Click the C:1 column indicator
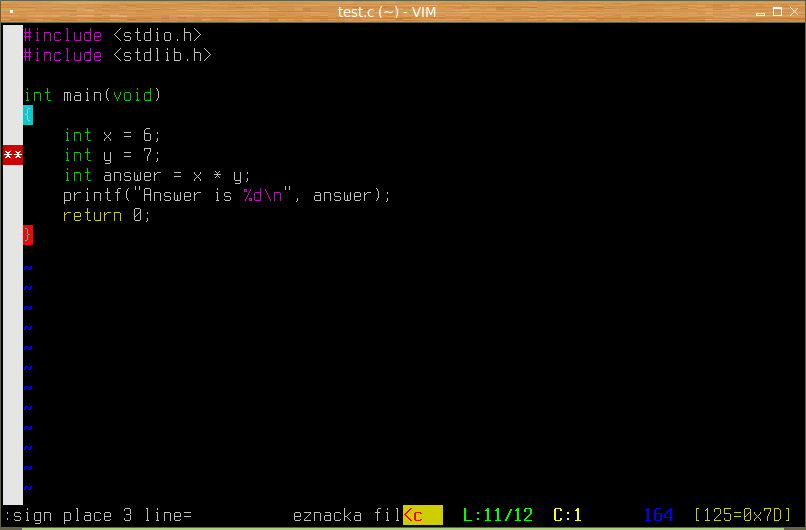 point(567,515)
